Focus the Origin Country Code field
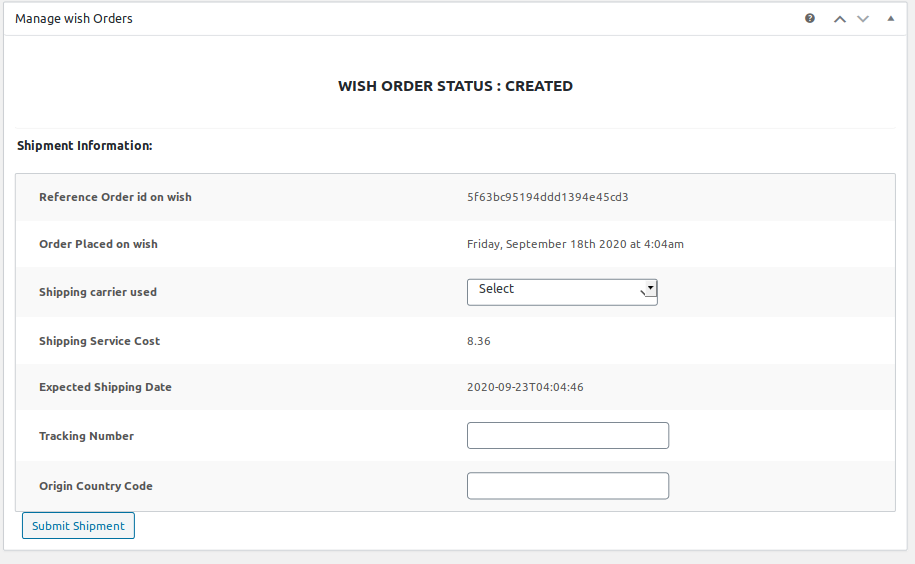The width and height of the screenshot is (915, 564). click(x=568, y=486)
